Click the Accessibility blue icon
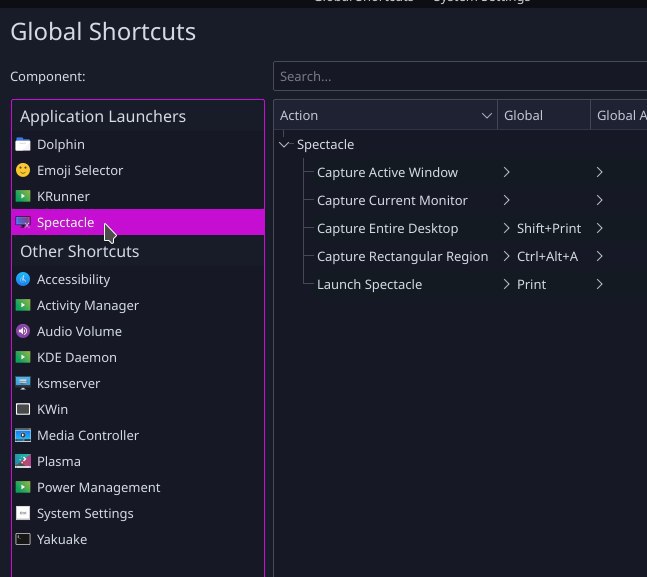The height and width of the screenshot is (577, 647). (x=23, y=279)
